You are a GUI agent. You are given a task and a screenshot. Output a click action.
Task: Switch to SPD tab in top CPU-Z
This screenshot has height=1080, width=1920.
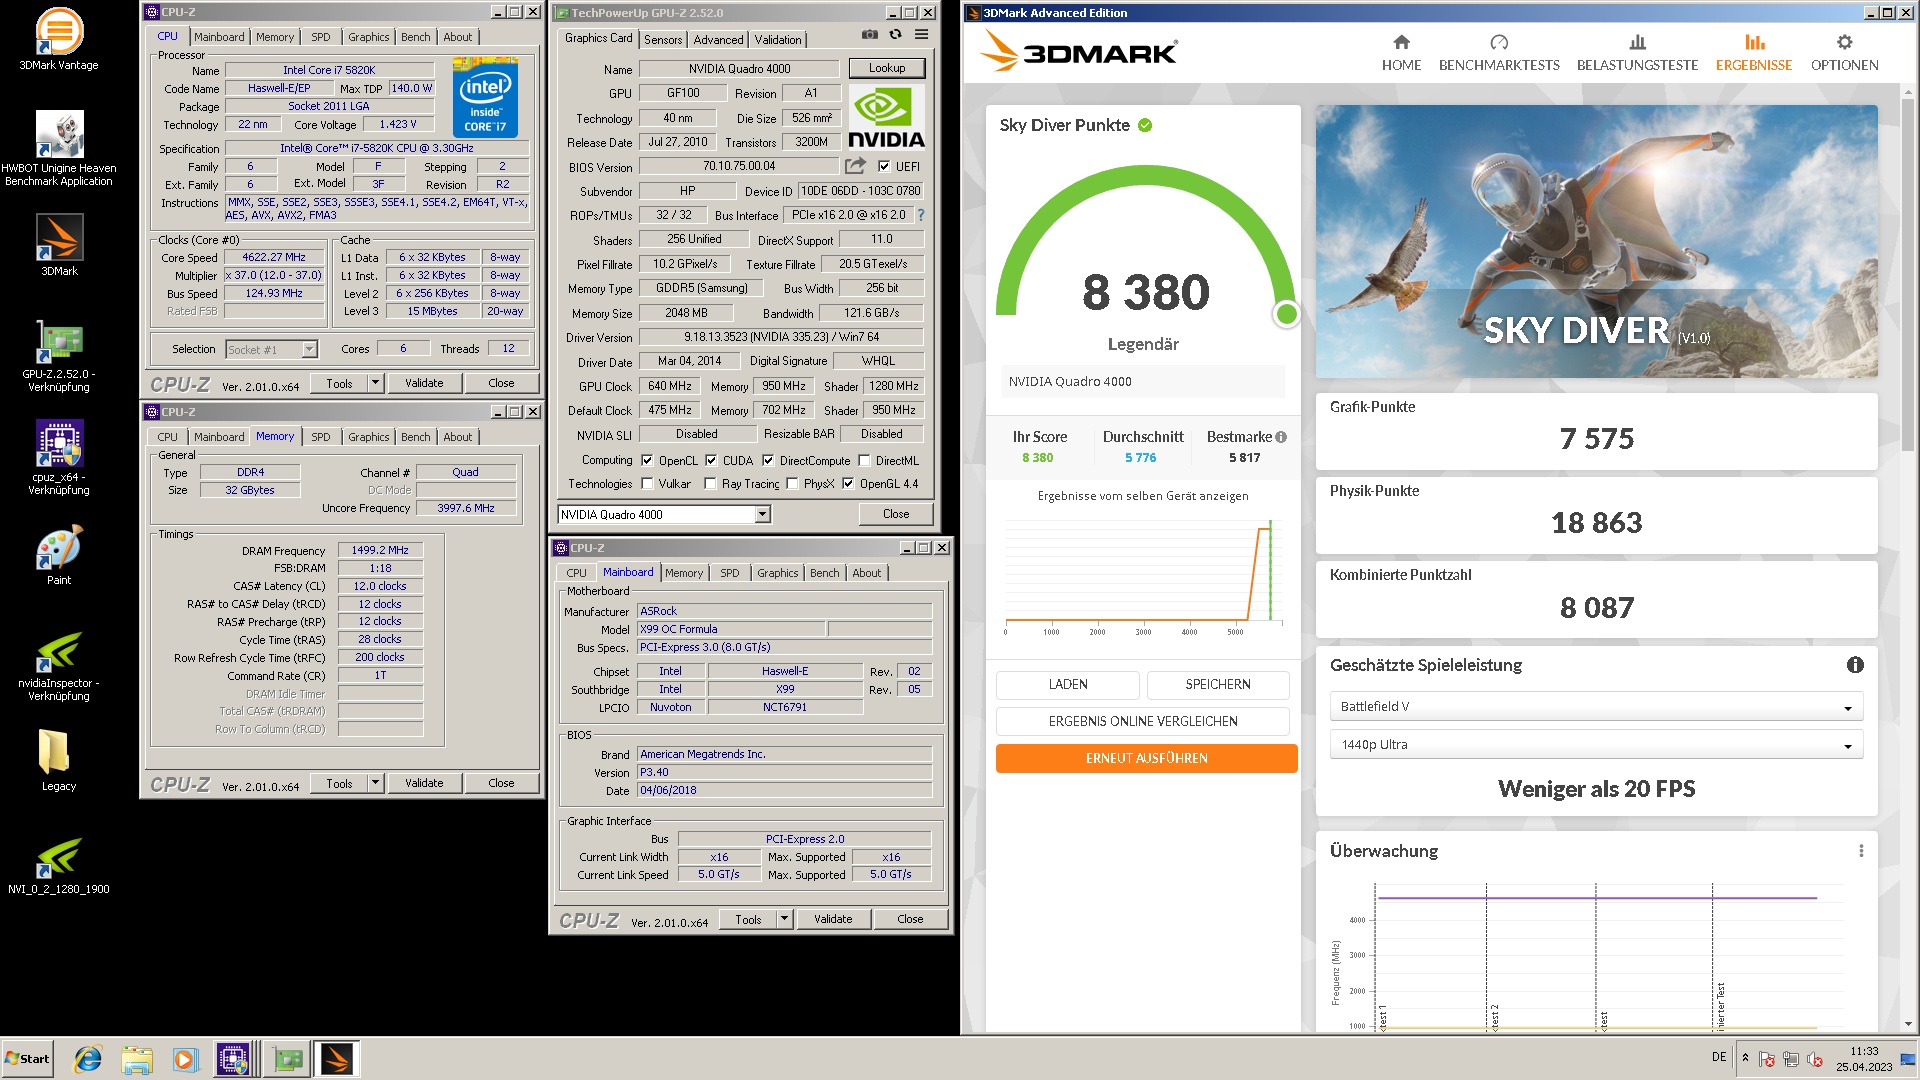click(x=320, y=37)
